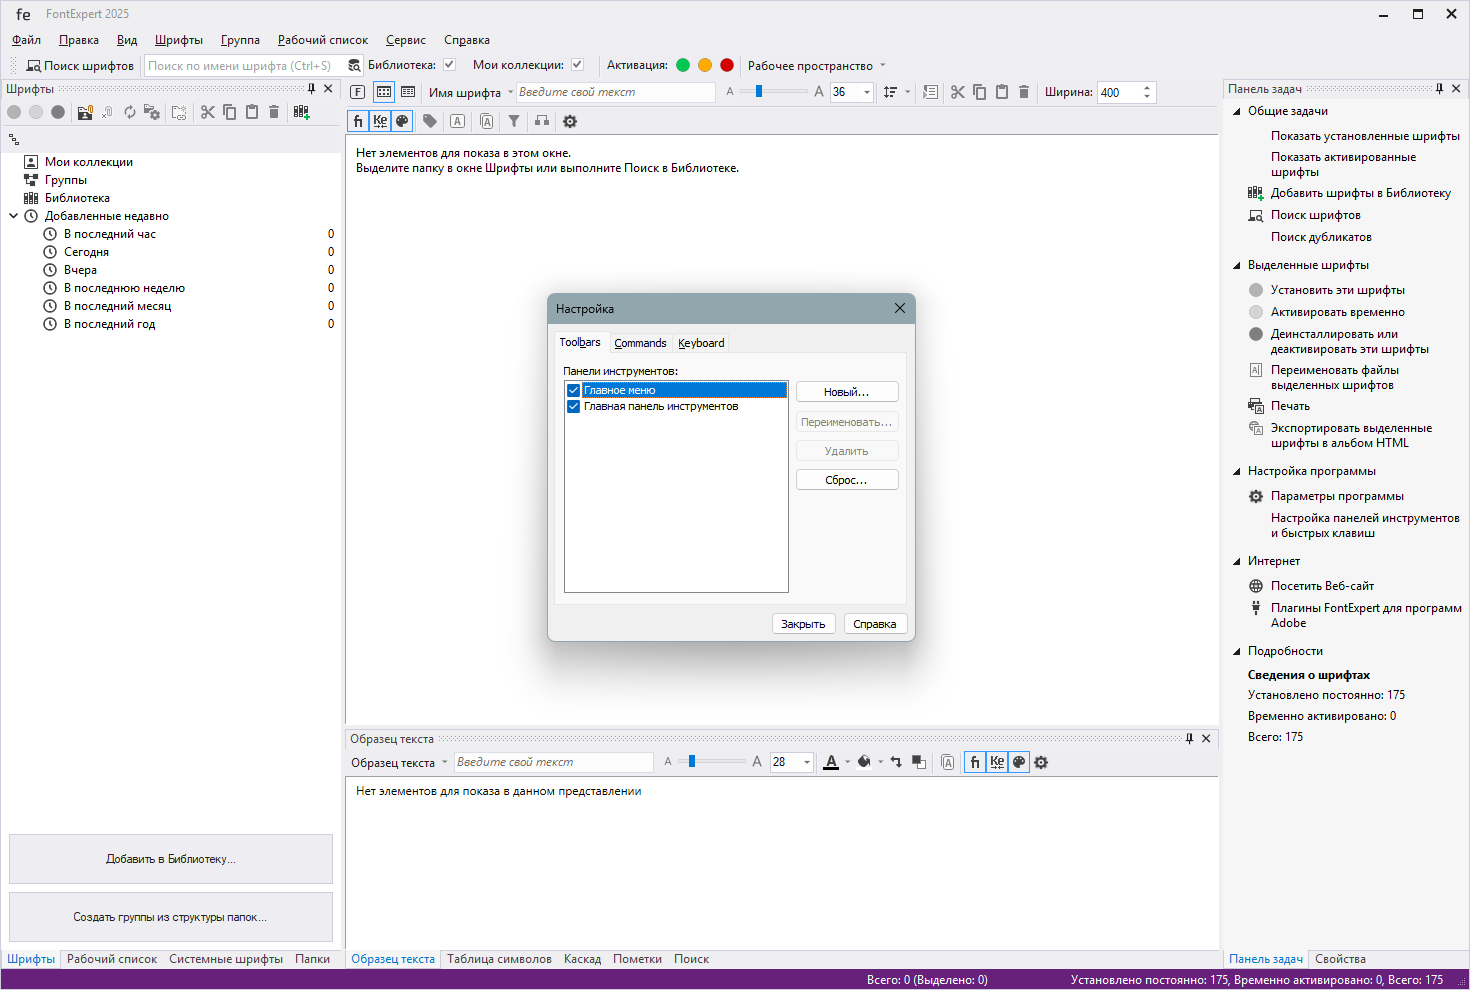Collapse the Общие задачи section
1470x990 pixels.
[1237, 112]
